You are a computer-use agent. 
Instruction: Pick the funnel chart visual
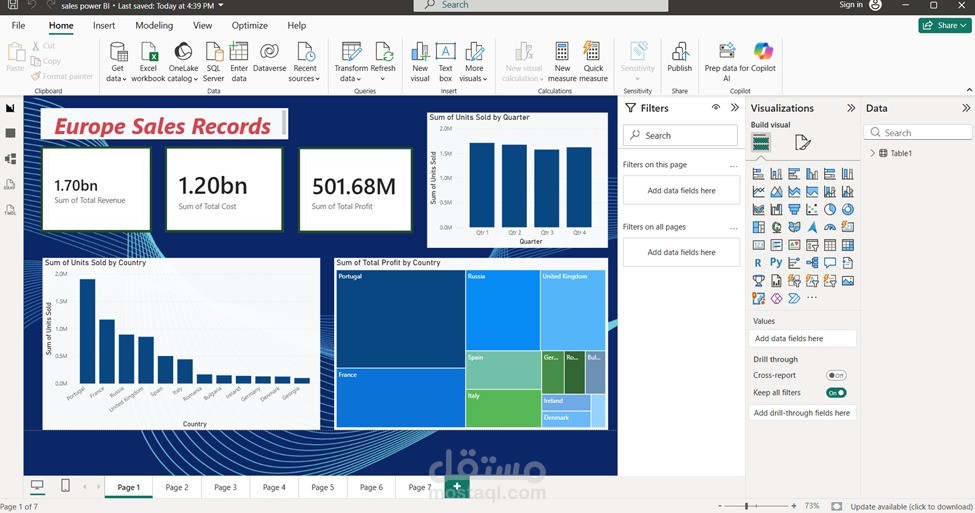point(794,210)
